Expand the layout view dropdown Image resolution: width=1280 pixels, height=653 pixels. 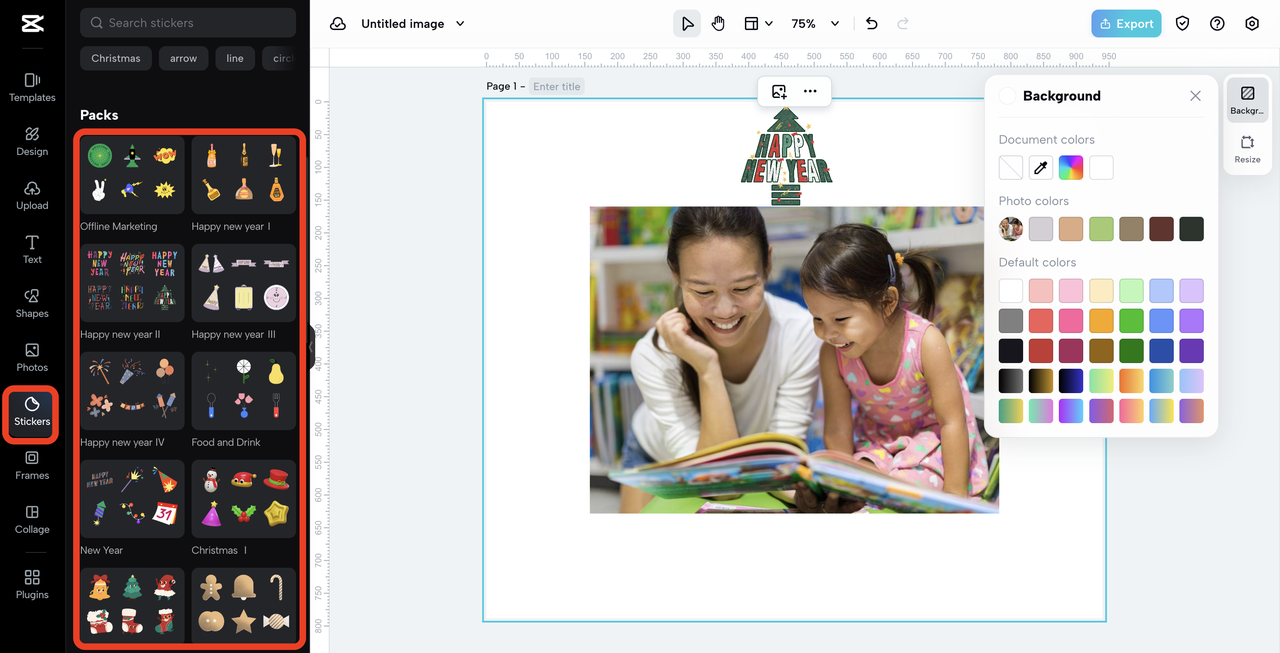(758, 24)
